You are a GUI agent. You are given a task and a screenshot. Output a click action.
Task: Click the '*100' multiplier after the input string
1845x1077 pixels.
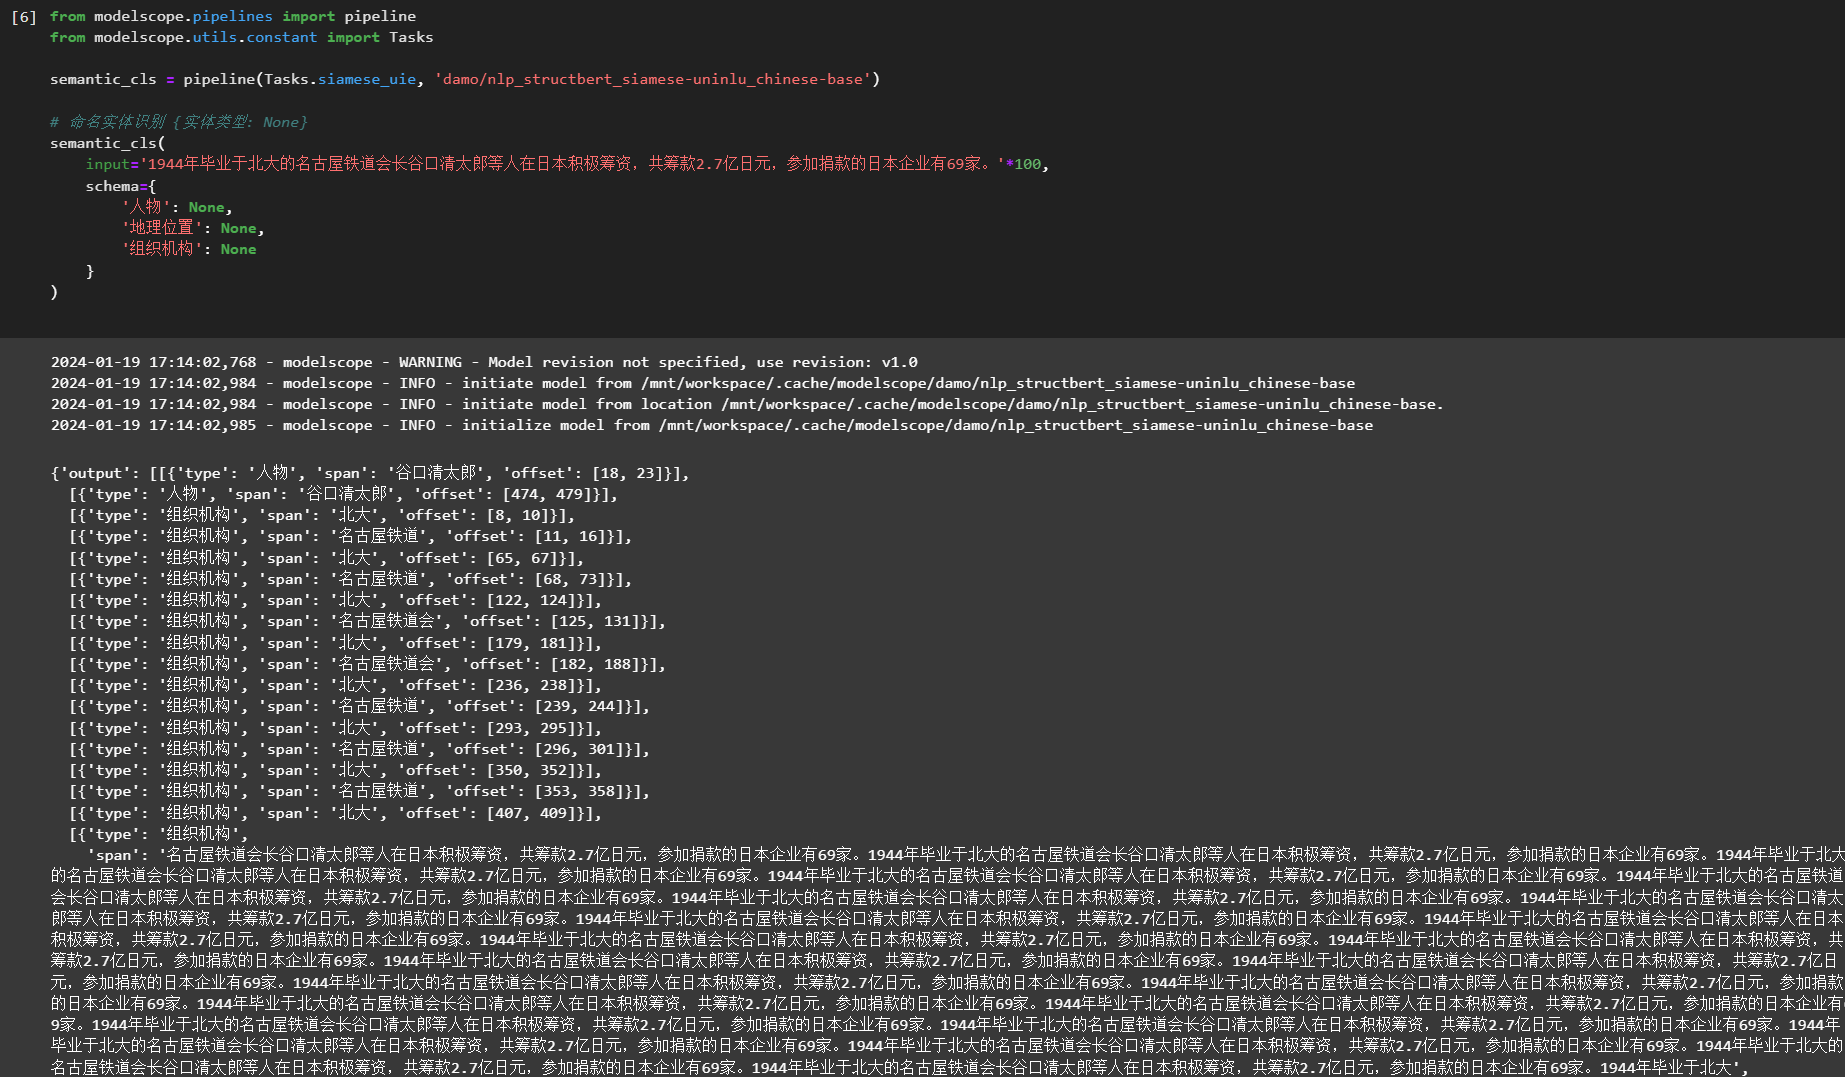(x=1023, y=164)
